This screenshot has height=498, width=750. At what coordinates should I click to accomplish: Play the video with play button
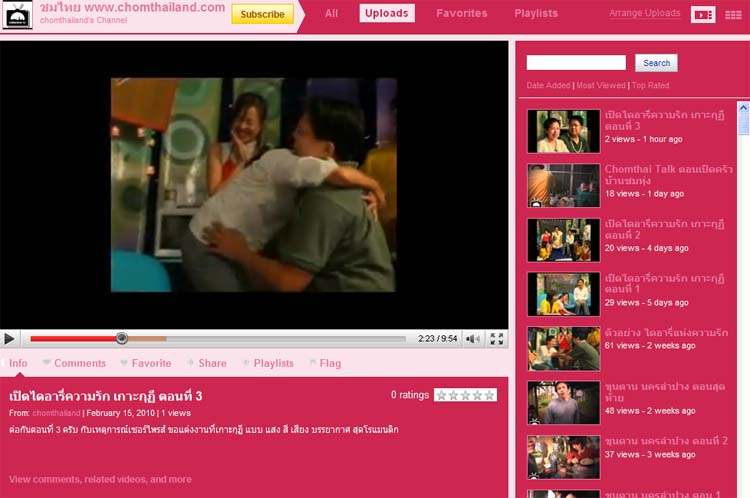point(9,339)
